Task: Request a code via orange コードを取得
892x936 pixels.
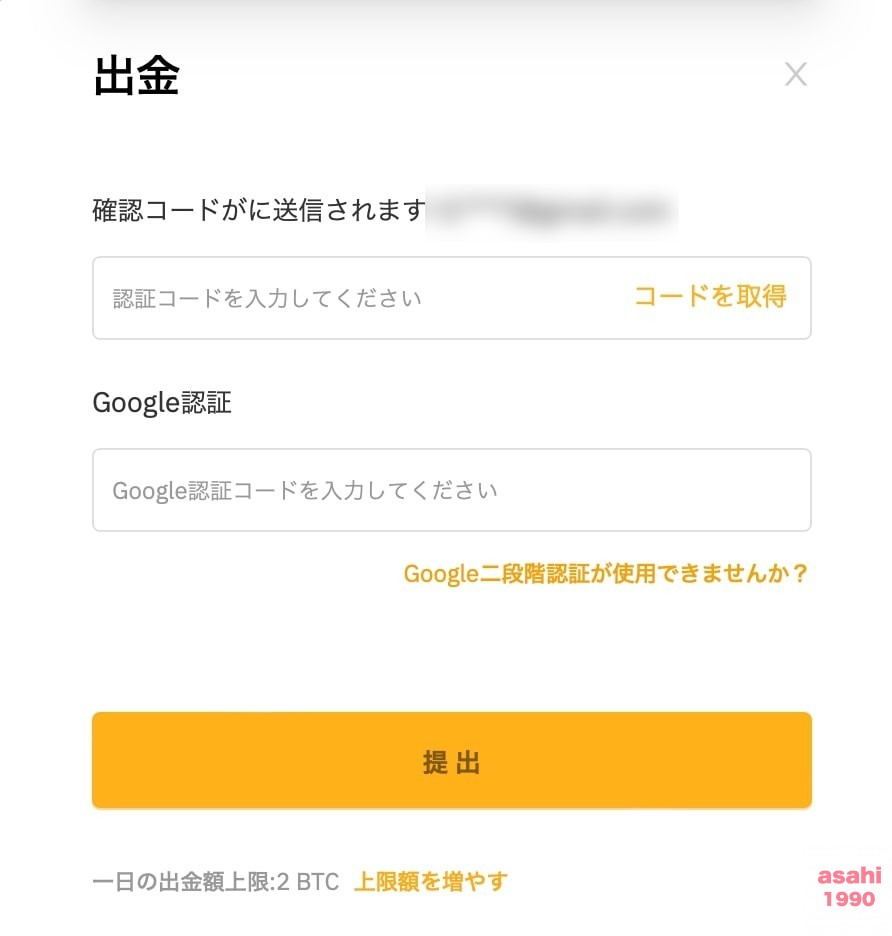Action: [x=709, y=296]
